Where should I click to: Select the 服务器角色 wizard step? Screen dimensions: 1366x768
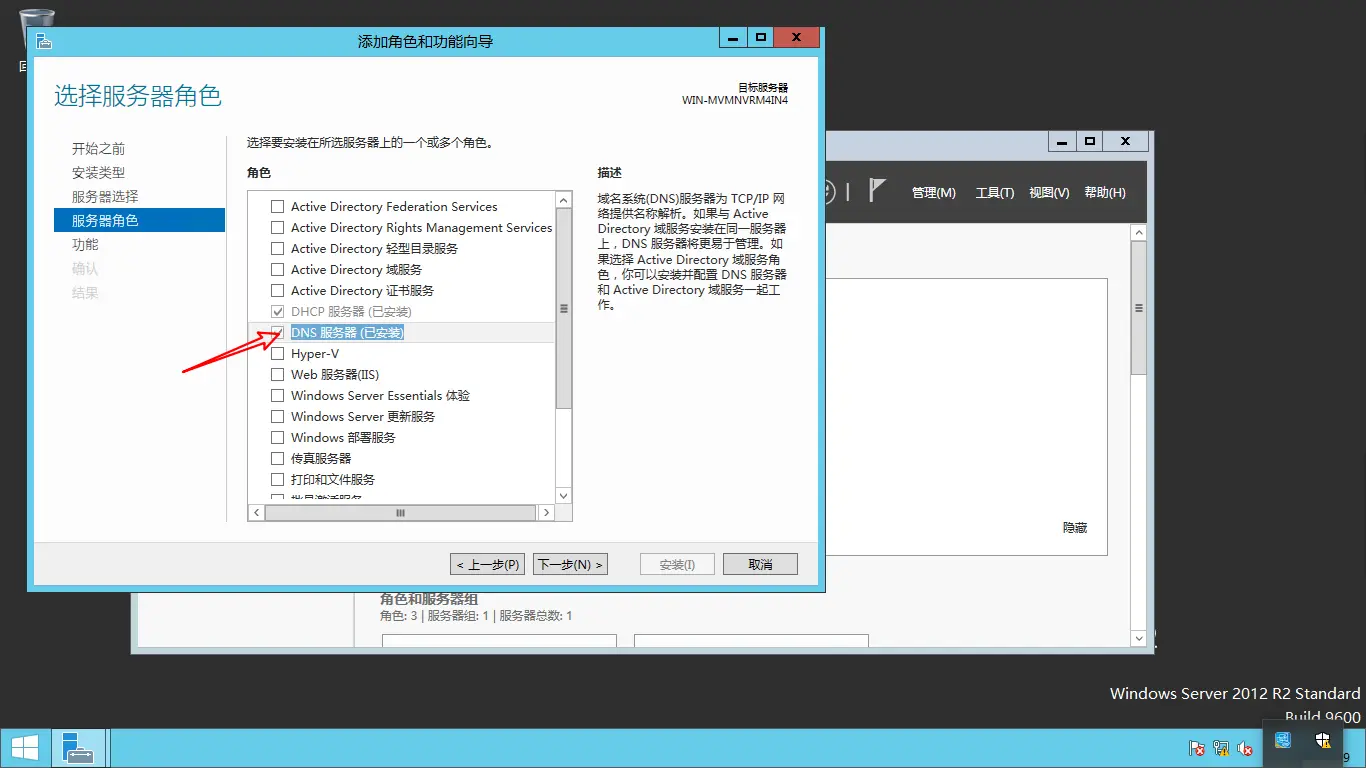[x=139, y=220]
